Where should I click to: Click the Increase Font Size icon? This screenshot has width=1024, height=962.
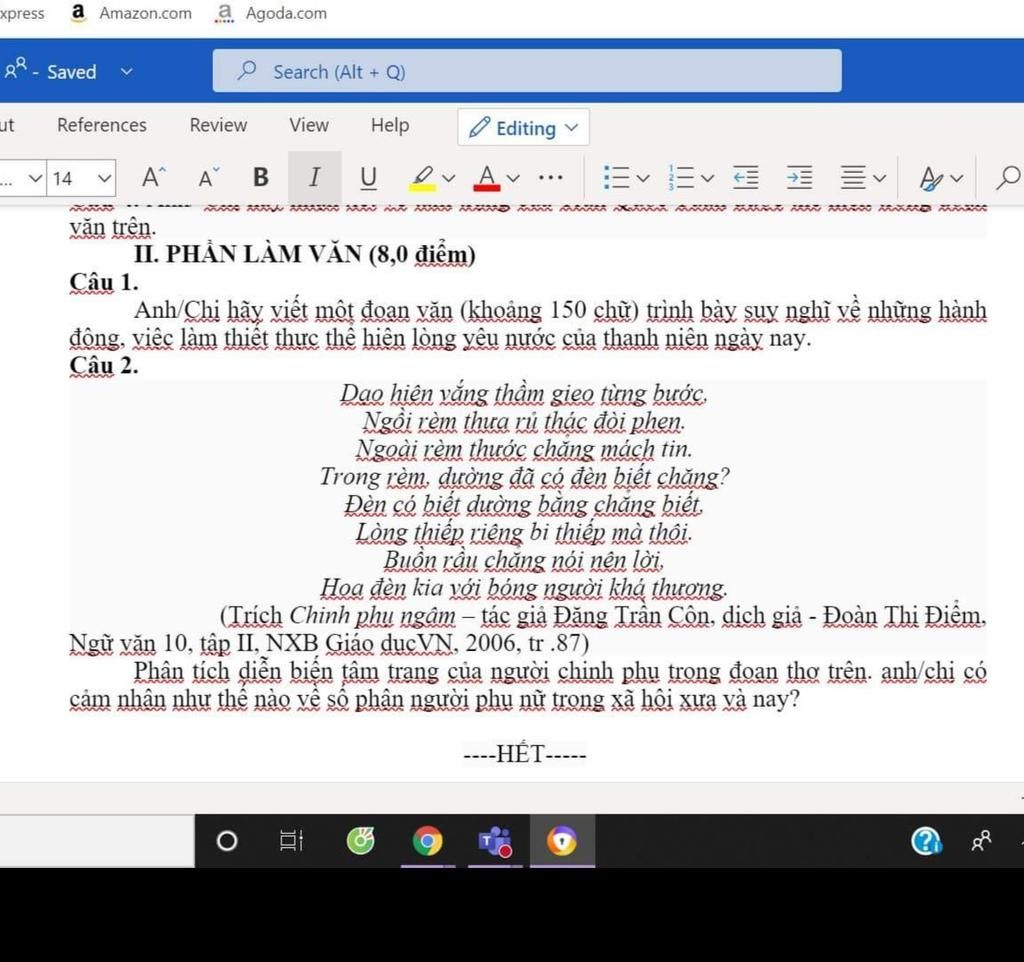pyautogui.click(x=154, y=177)
